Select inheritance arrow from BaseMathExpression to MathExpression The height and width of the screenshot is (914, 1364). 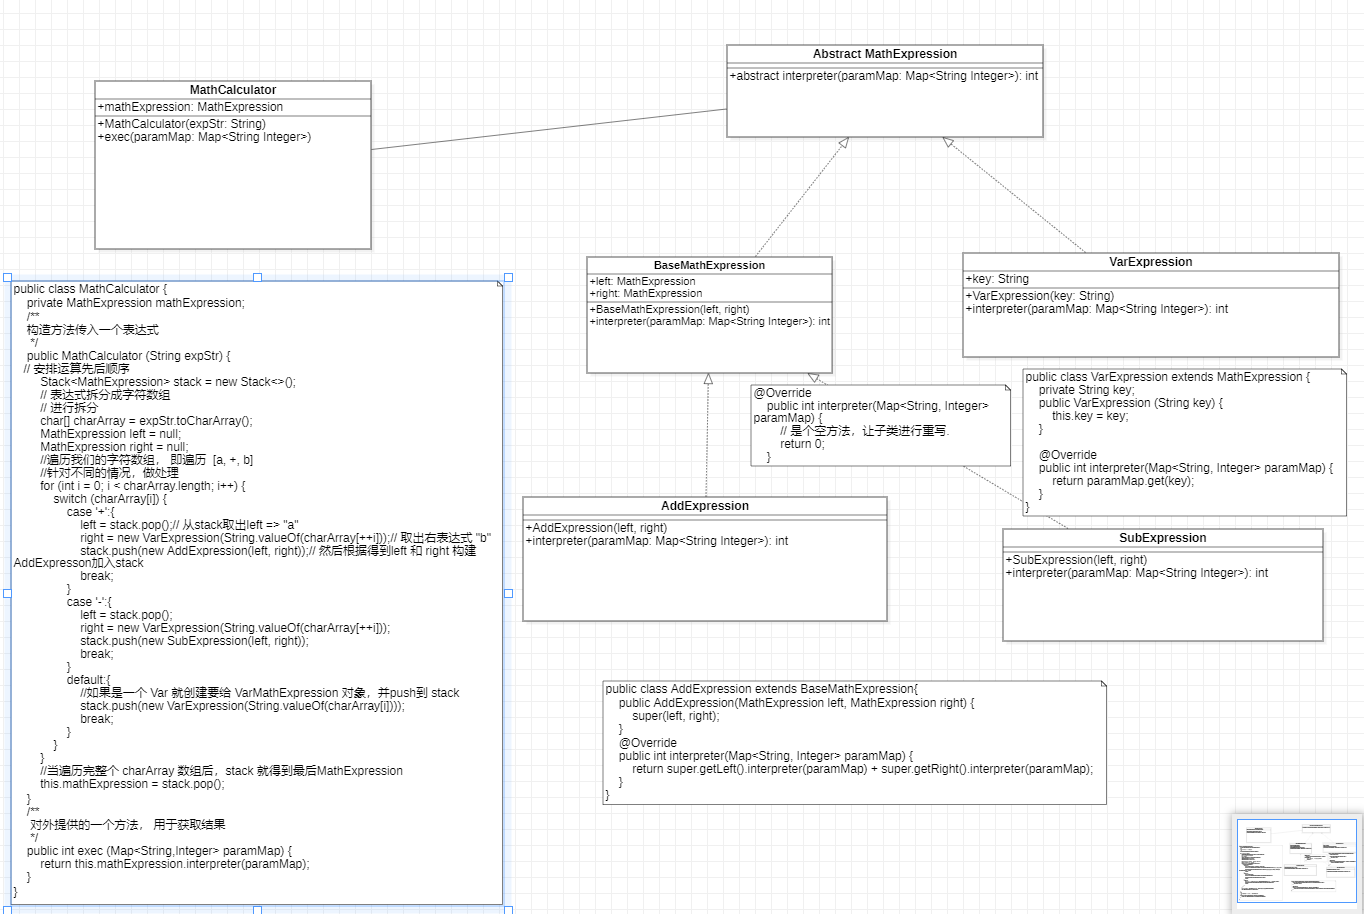(x=803, y=196)
